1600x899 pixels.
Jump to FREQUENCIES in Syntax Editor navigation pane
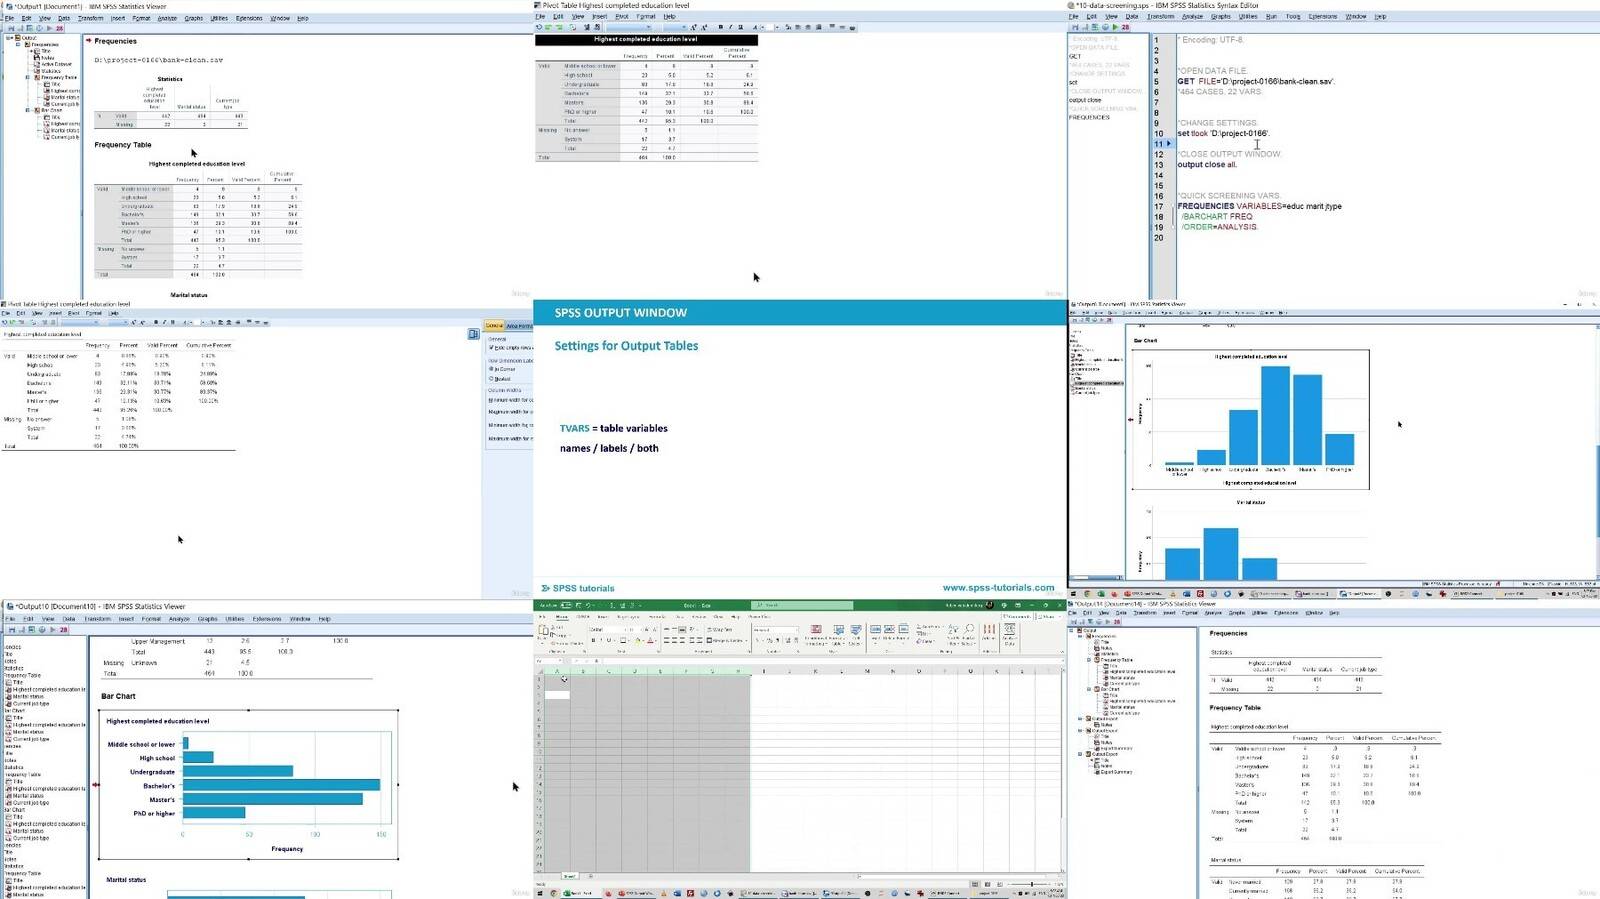click(x=1089, y=117)
